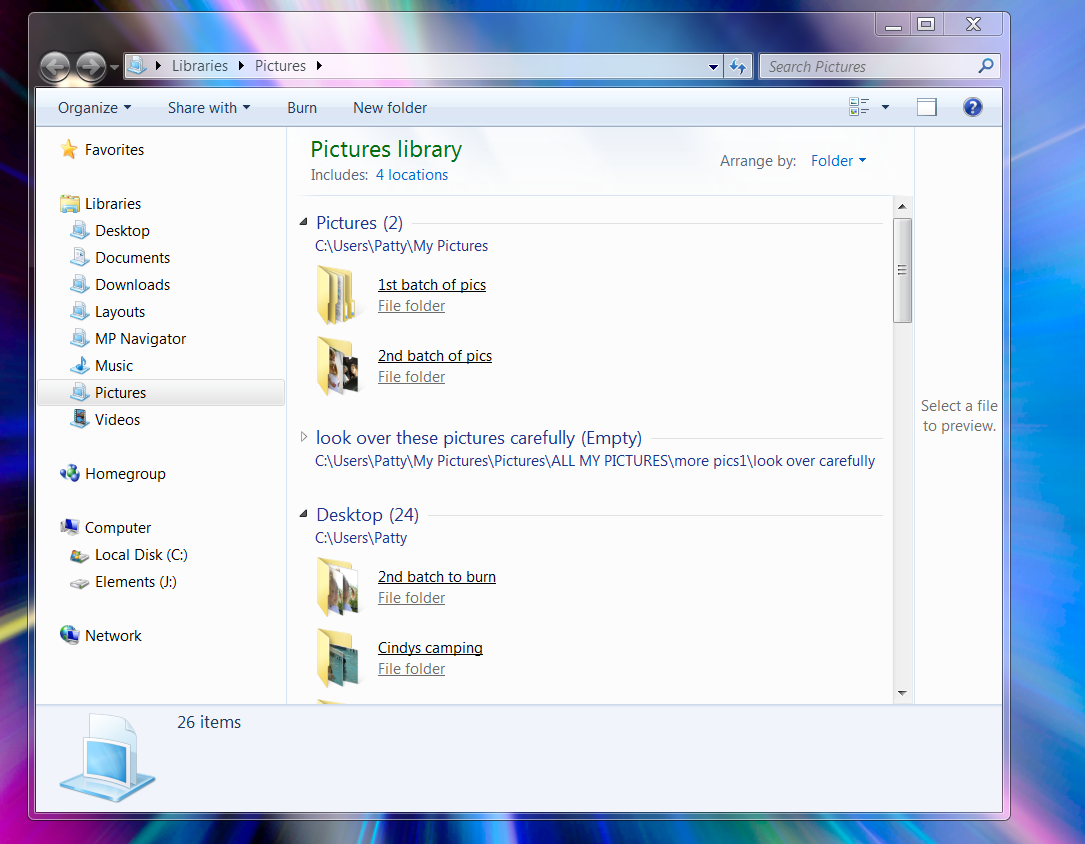The height and width of the screenshot is (844, 1085).
Task: Click the 2nd batch to burn folder thumbnail
Action: coord(337,587)
